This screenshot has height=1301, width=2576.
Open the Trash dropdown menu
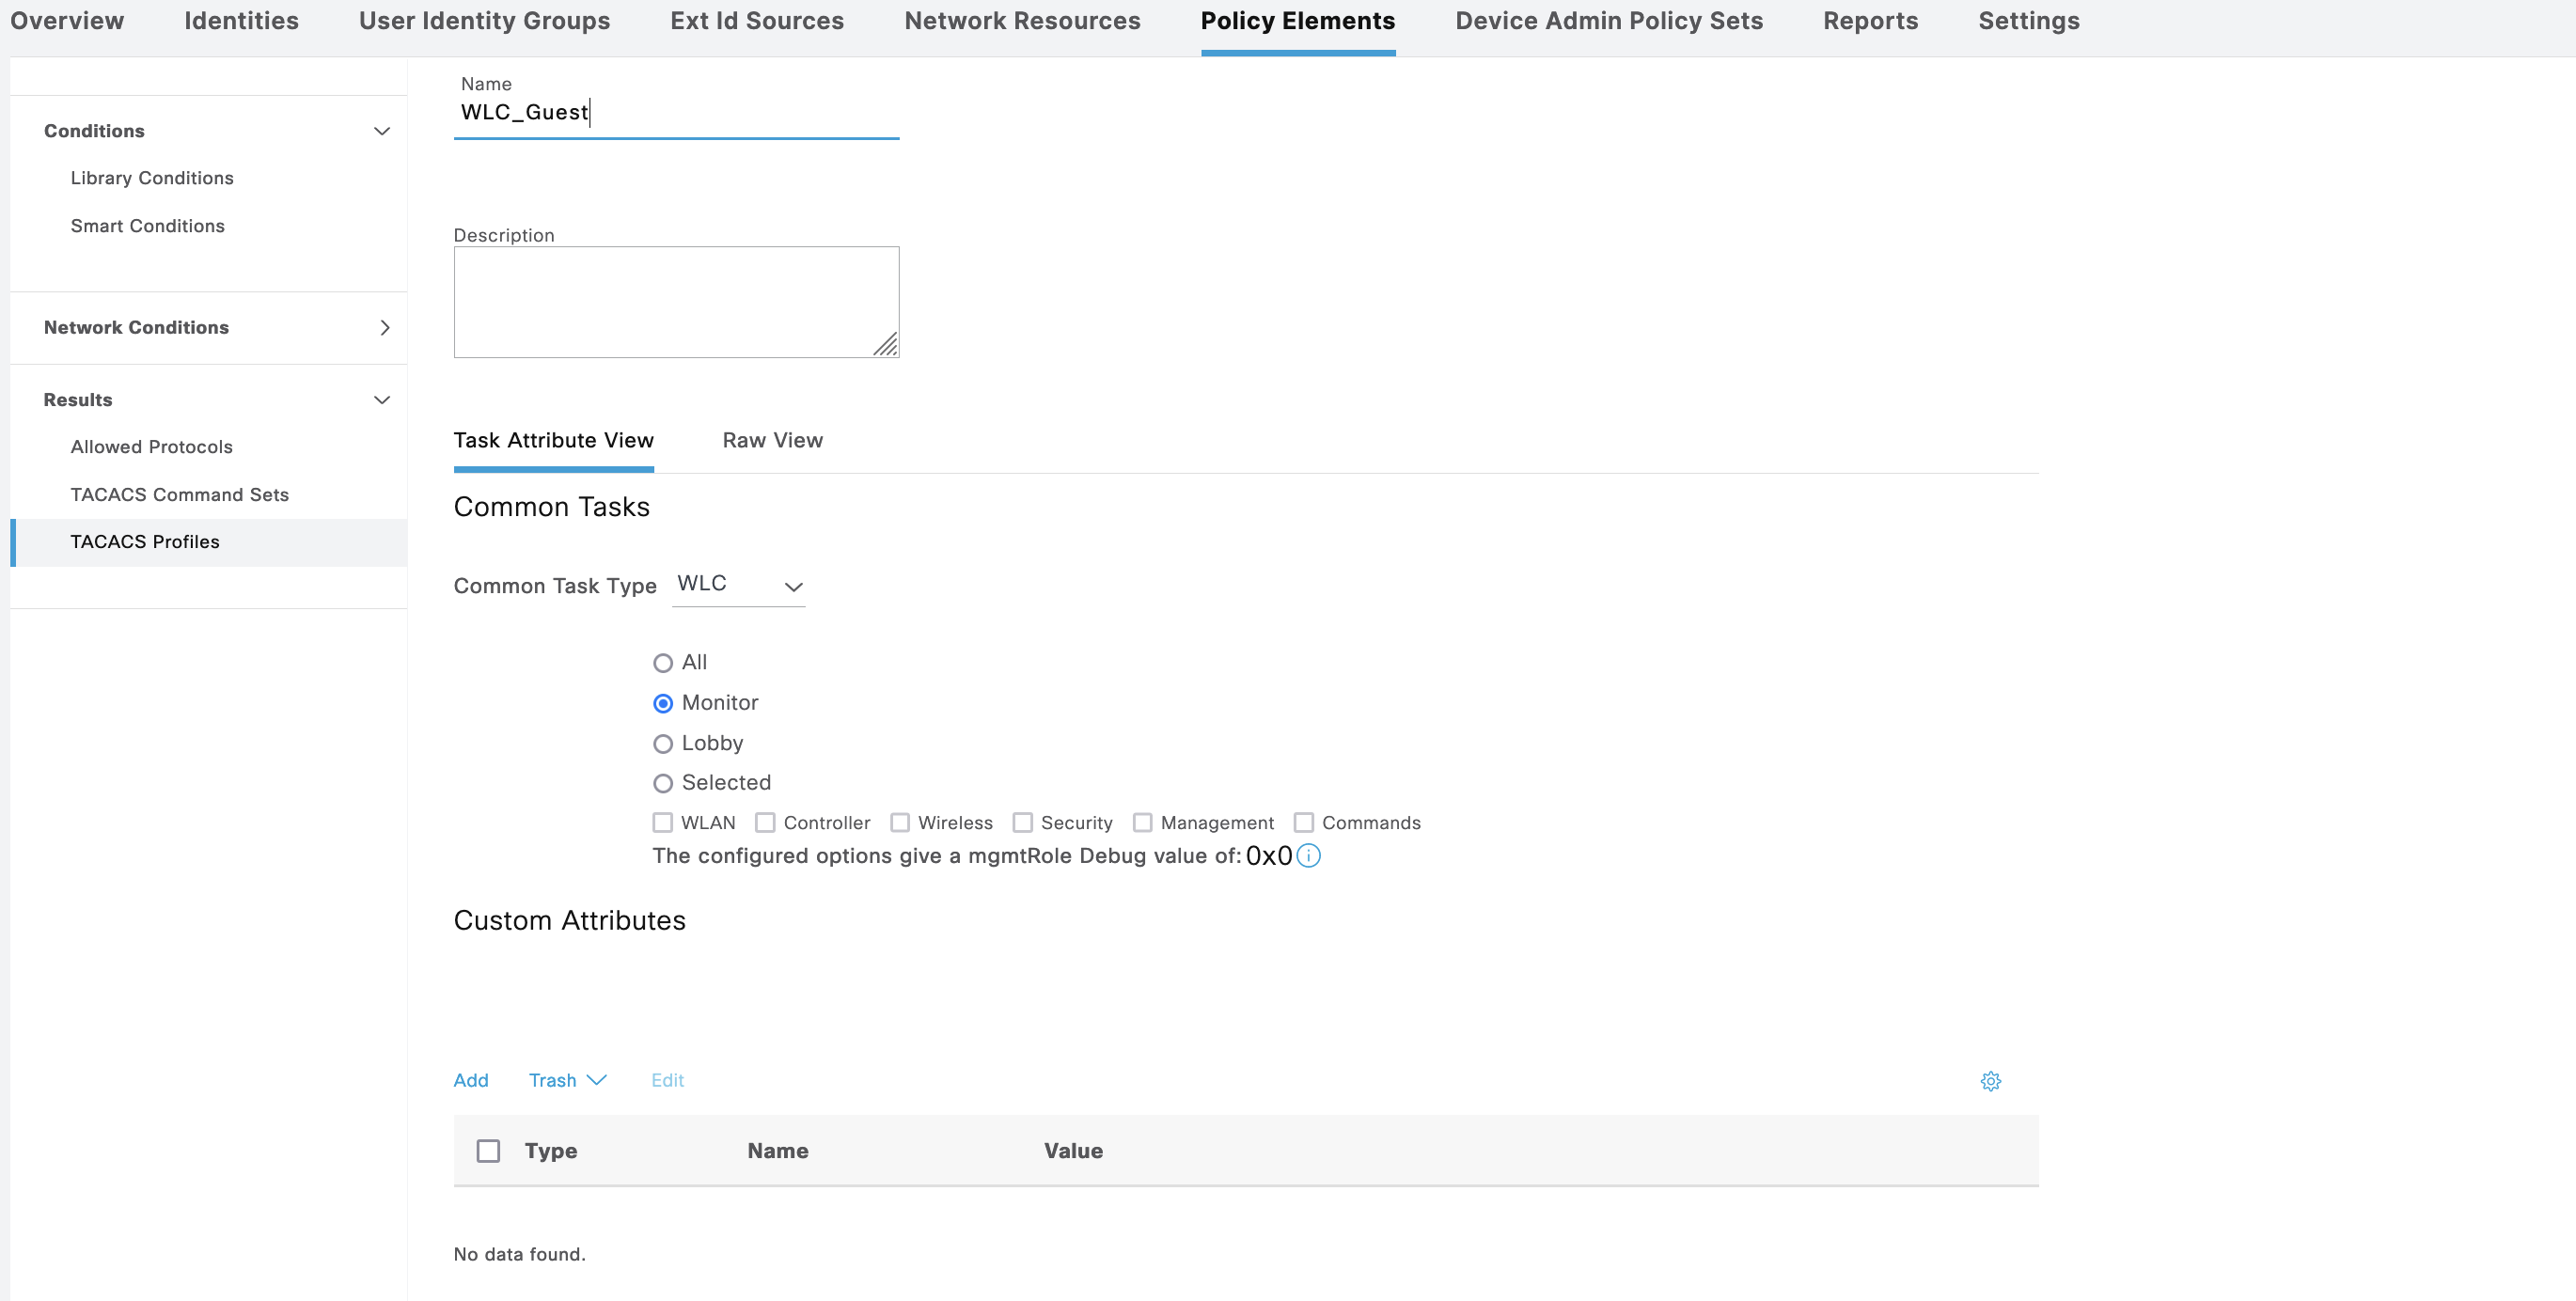point(567,1080)
